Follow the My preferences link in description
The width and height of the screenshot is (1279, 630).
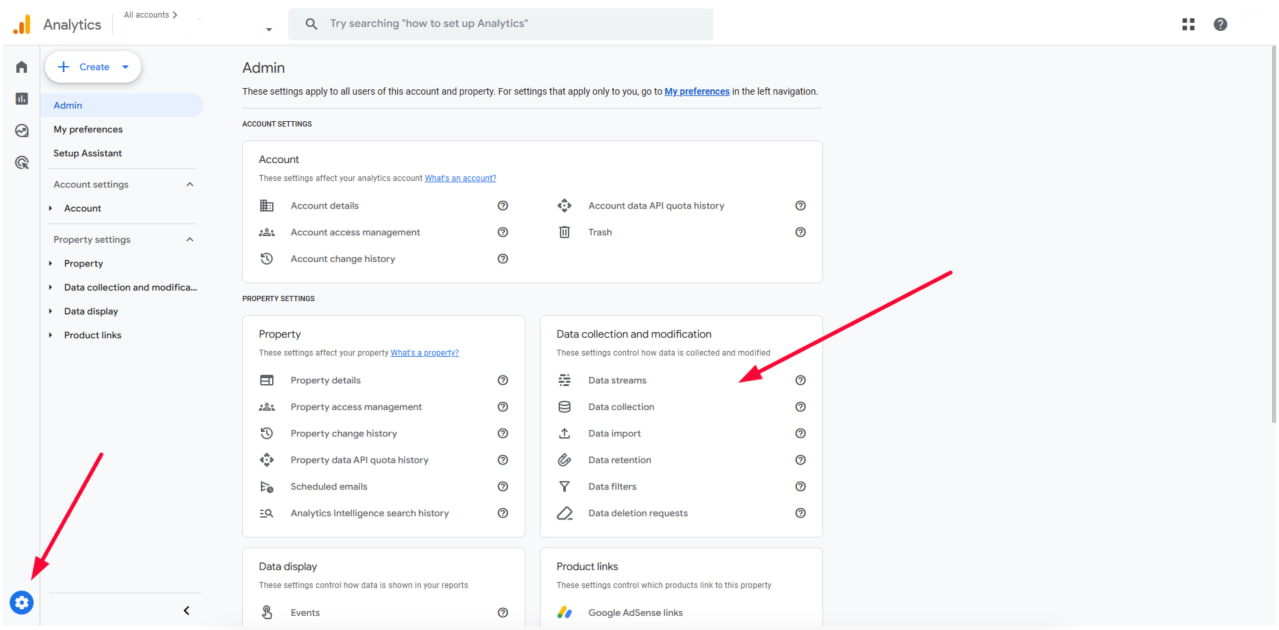pos(697,91)
